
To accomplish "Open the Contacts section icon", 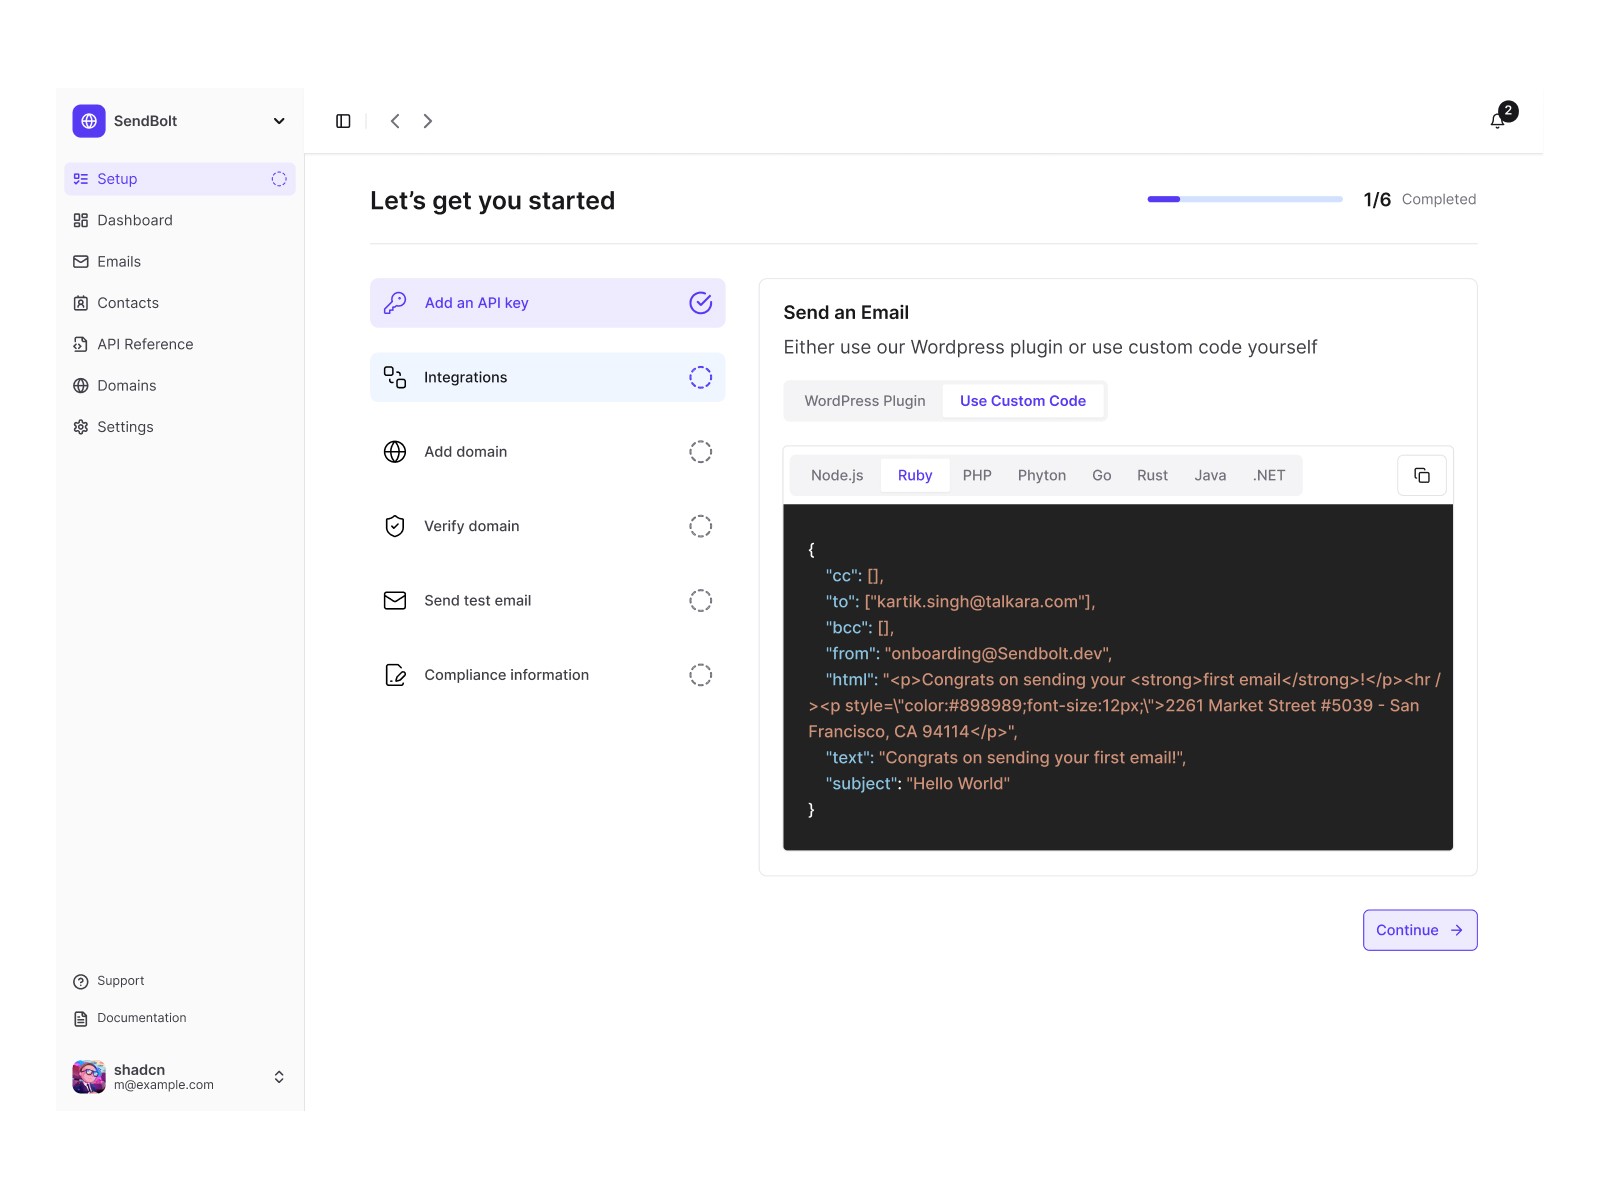I will [x=81, y=302].
